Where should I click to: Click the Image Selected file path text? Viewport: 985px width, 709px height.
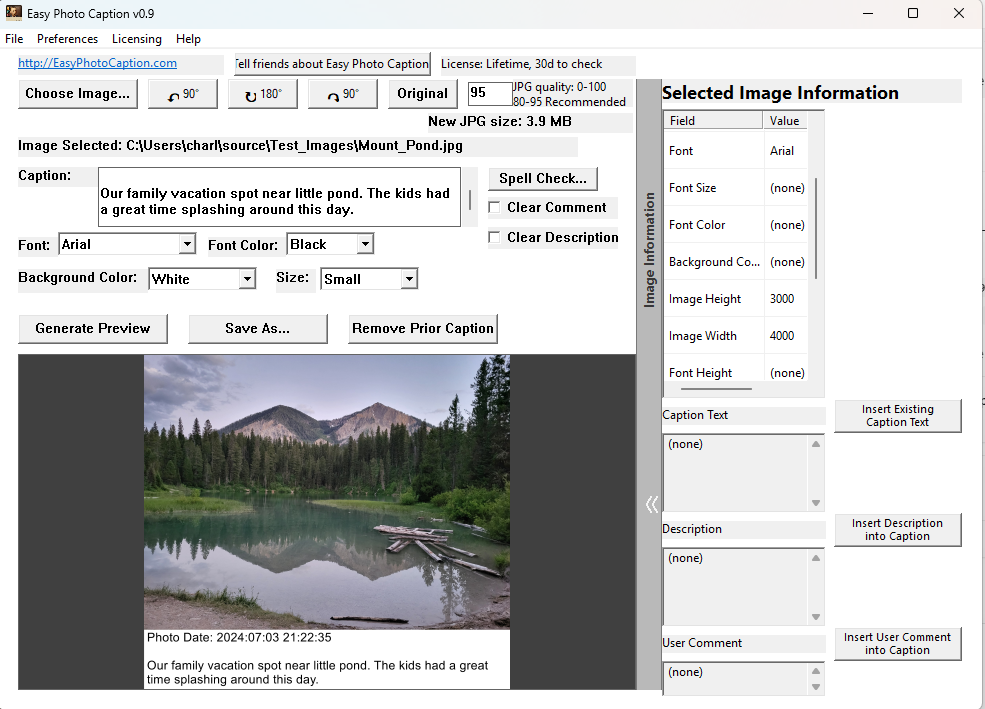pyautogui.click(x=241, y=146)
